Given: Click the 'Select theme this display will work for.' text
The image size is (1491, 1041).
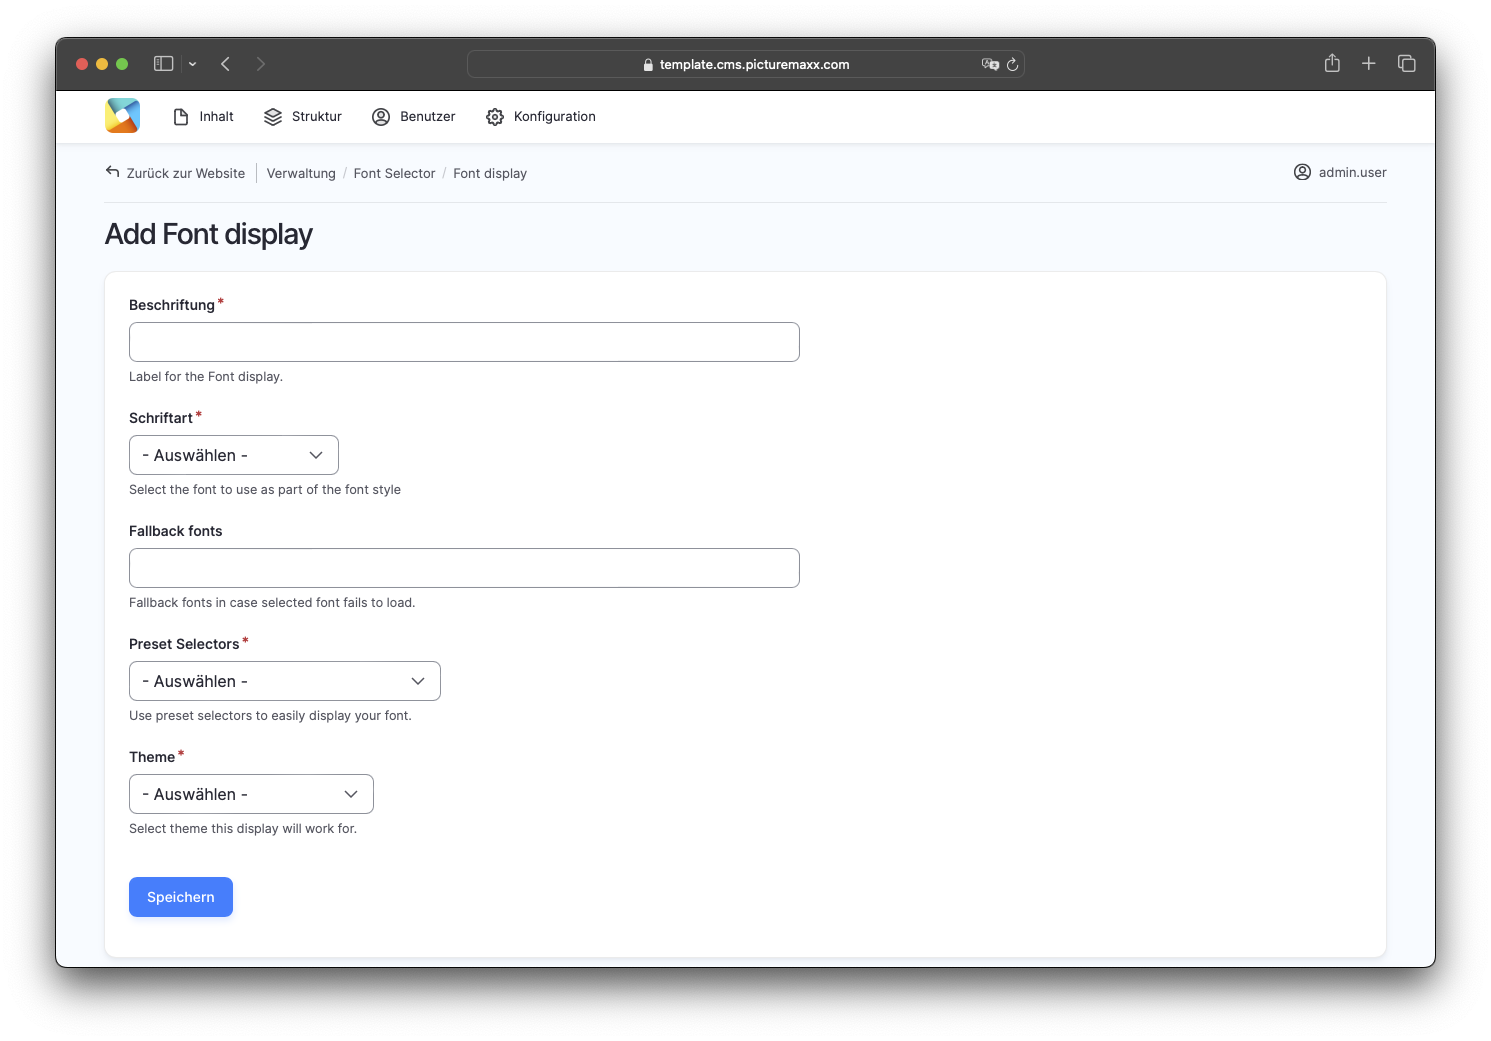Looking at the screenshot, I should tap(243, 829).
